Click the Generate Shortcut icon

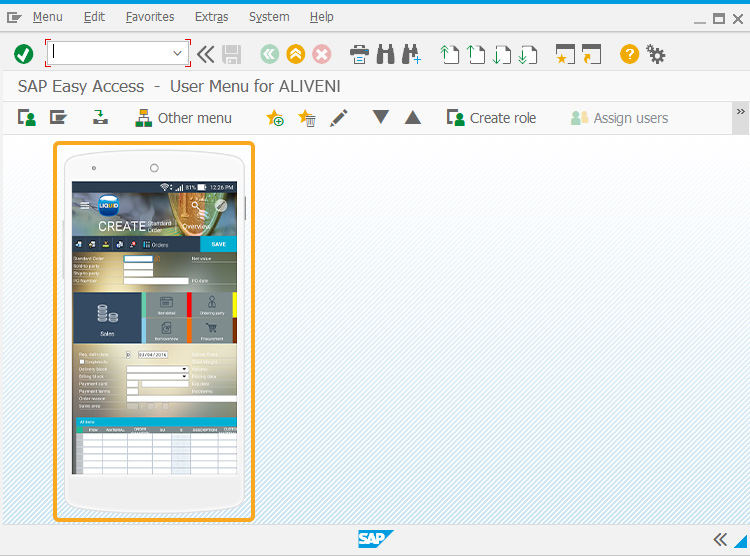pyautogui.click(x=591, y=54)
